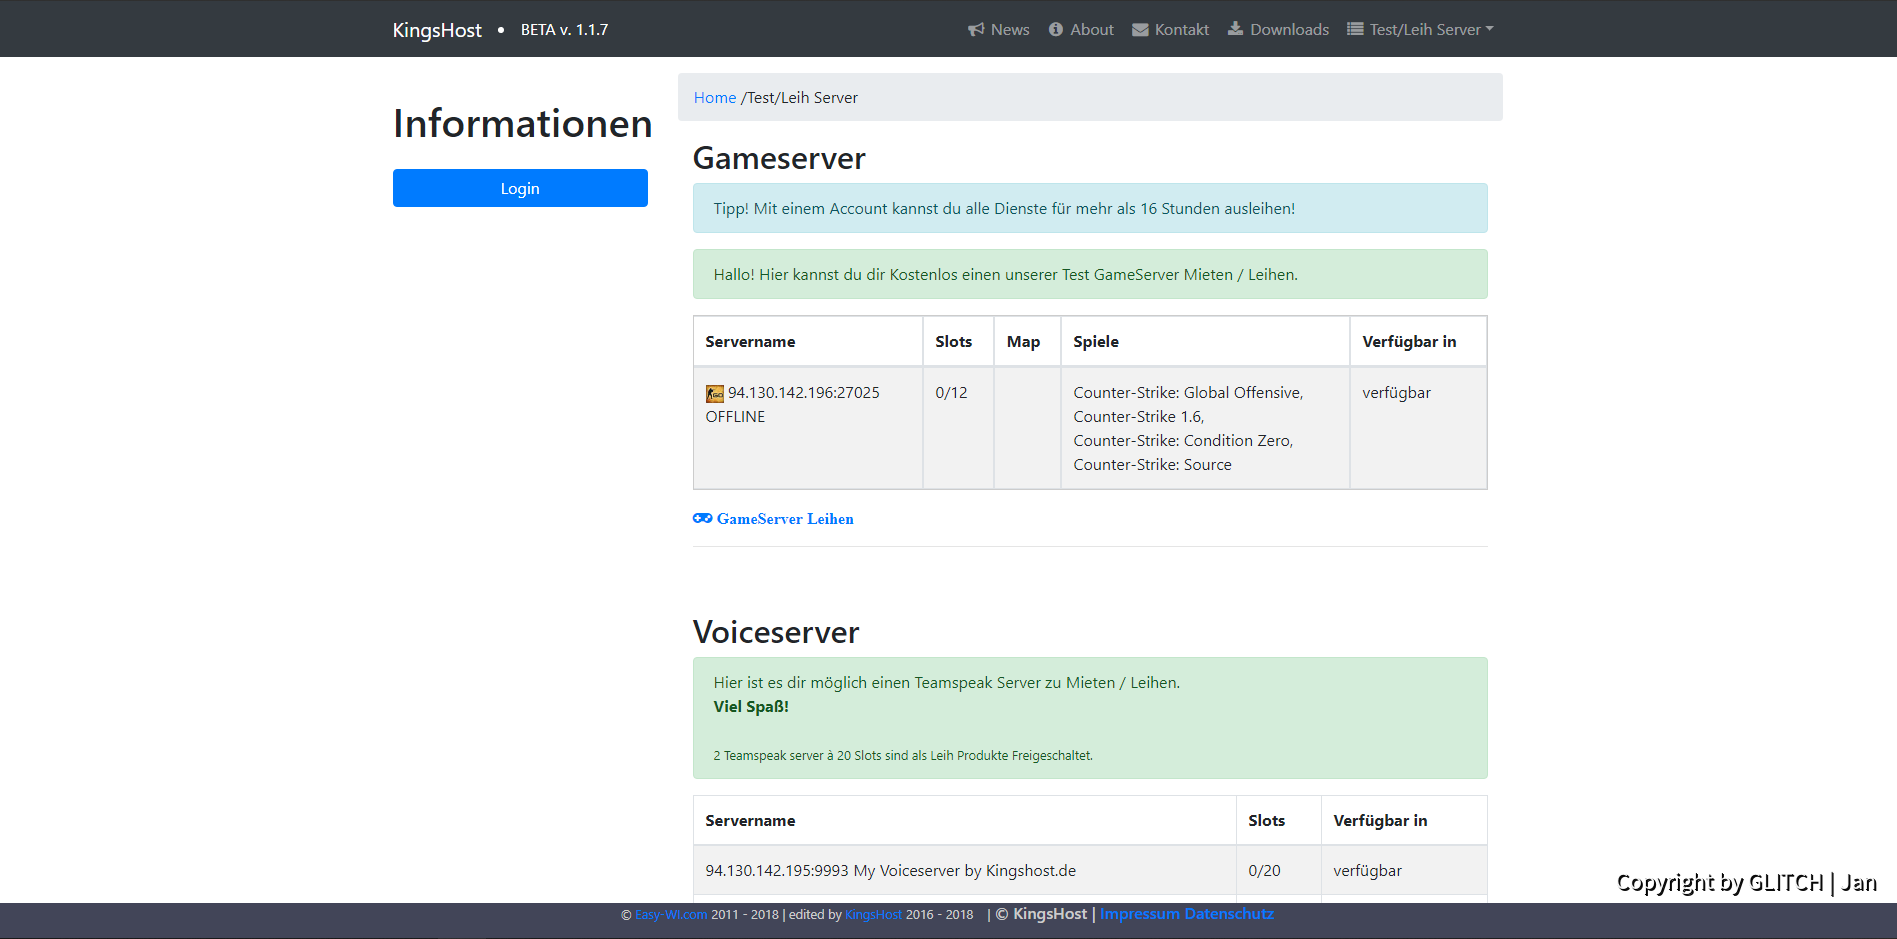Open the News menu item
This screenshot has height=939, width=1897.
point(1010,30)
